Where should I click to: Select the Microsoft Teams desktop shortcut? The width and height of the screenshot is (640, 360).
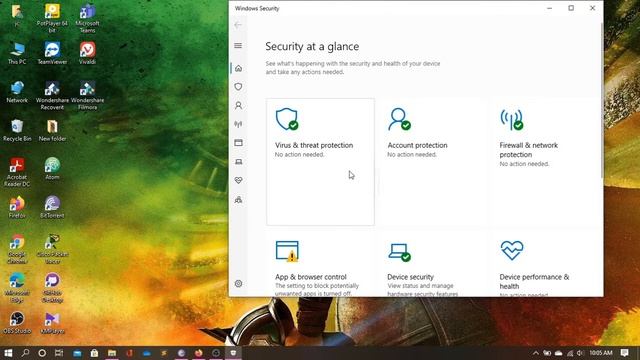87,18
